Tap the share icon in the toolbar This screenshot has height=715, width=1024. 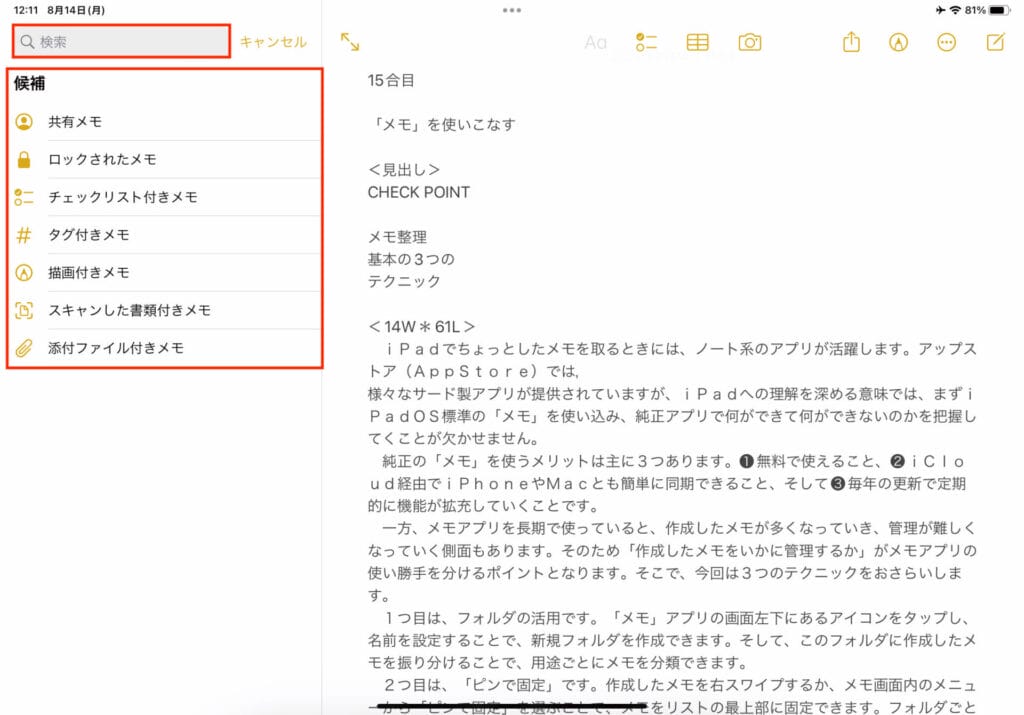[x=851, y=42]
